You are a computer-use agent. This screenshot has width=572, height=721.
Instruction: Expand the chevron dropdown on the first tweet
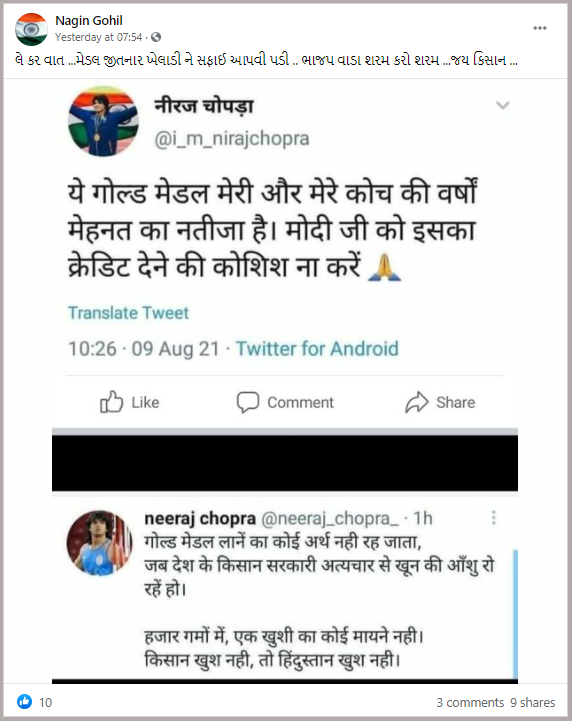(503, 105)
